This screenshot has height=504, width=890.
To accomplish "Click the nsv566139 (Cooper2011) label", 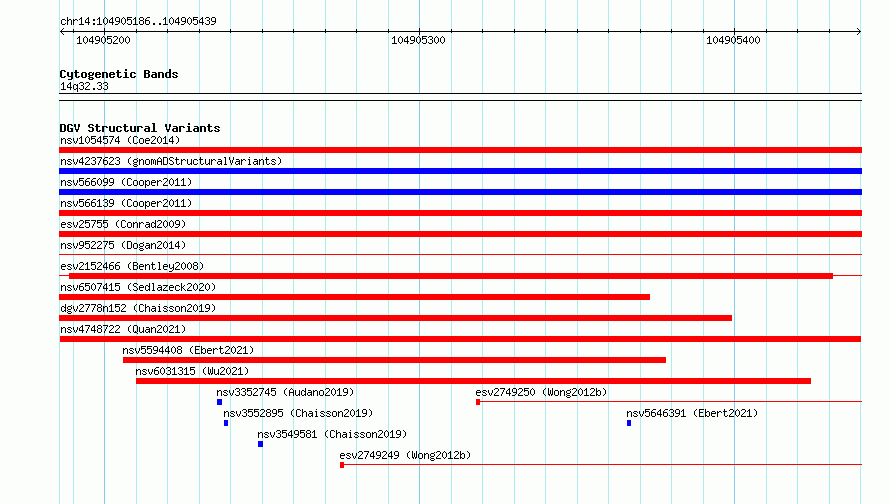I will point(126,203).
